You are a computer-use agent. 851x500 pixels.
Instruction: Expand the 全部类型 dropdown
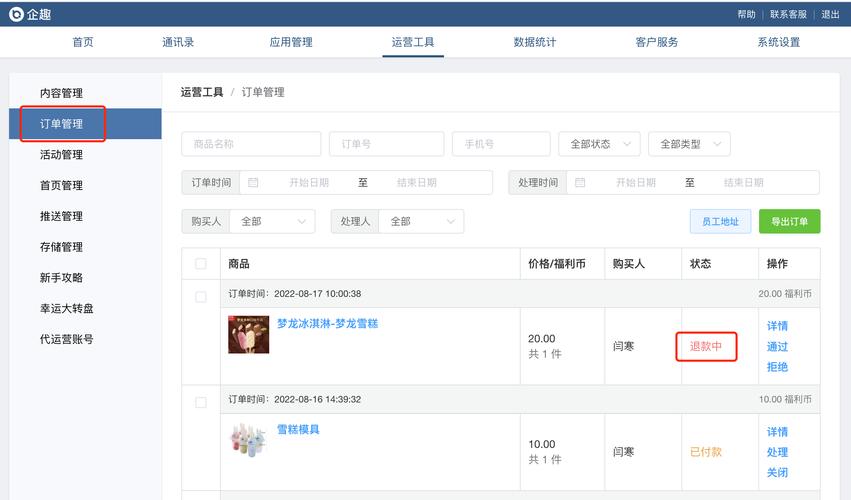click(x=689, y=144)
